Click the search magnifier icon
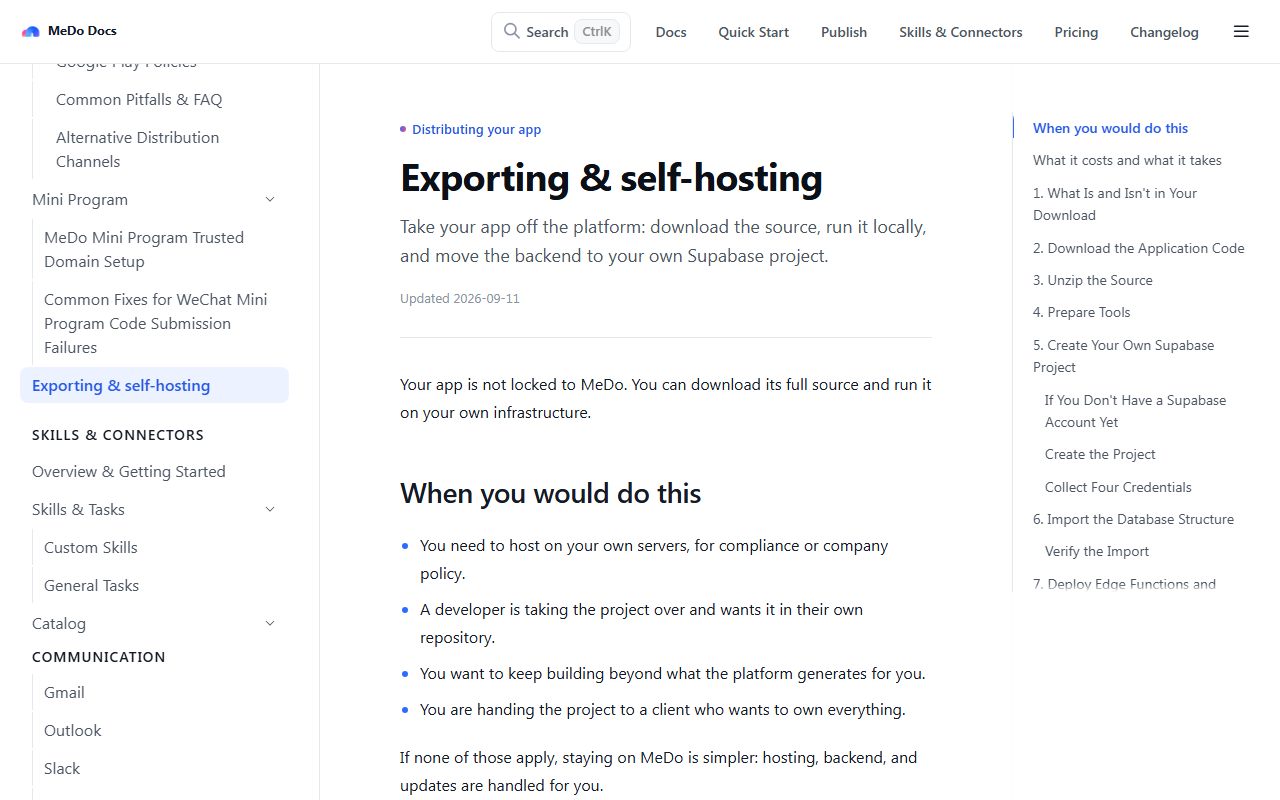 click(512, 32)
